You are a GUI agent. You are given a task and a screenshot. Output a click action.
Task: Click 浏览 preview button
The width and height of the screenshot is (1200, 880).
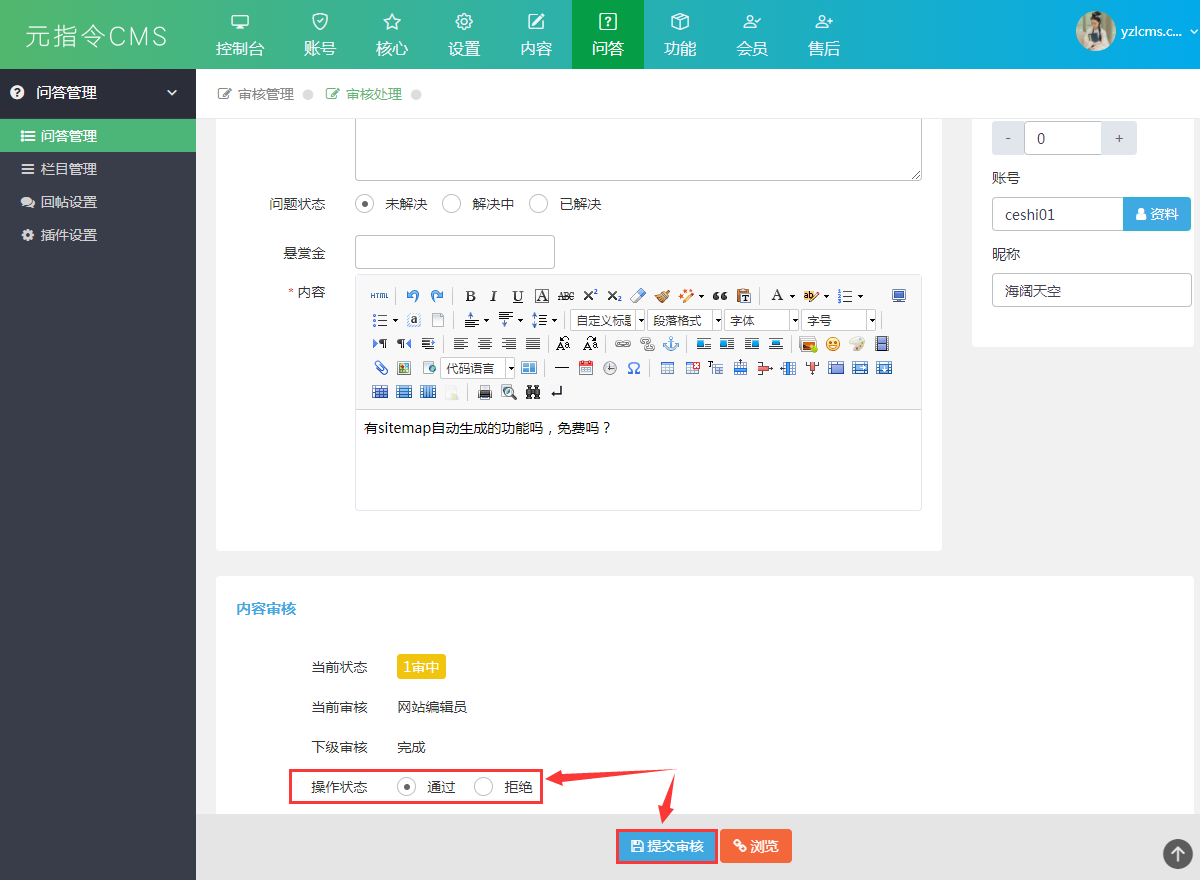pyautogui.click(x=756, y=846)
